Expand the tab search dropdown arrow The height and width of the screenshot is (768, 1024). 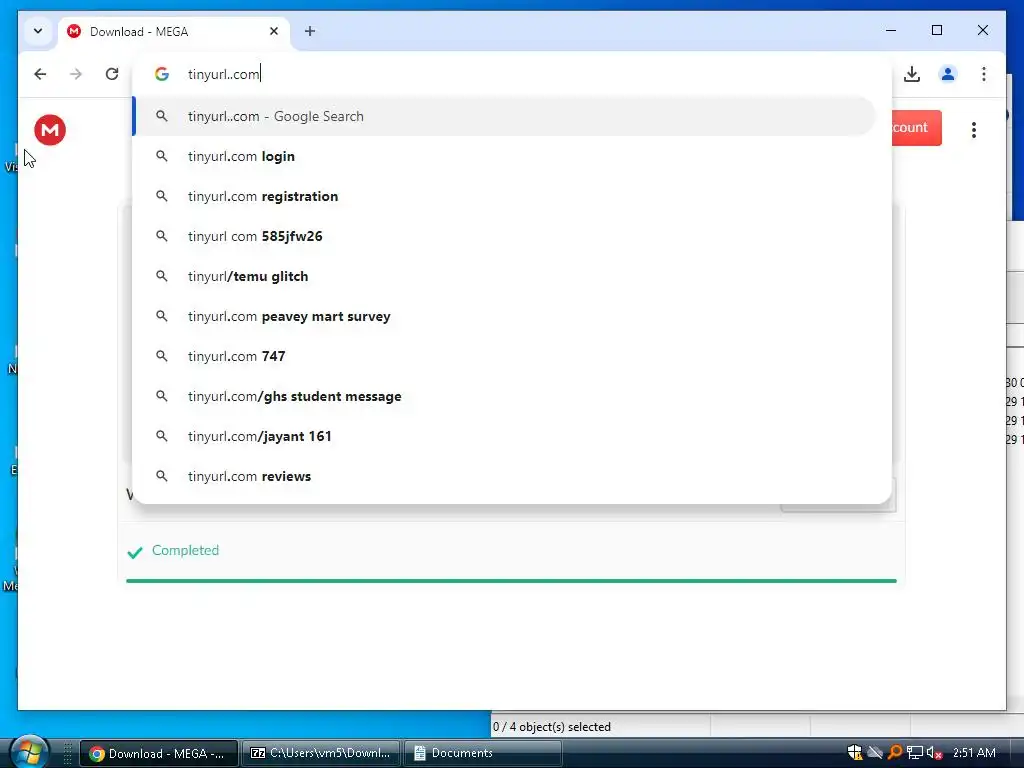[38, 31]
